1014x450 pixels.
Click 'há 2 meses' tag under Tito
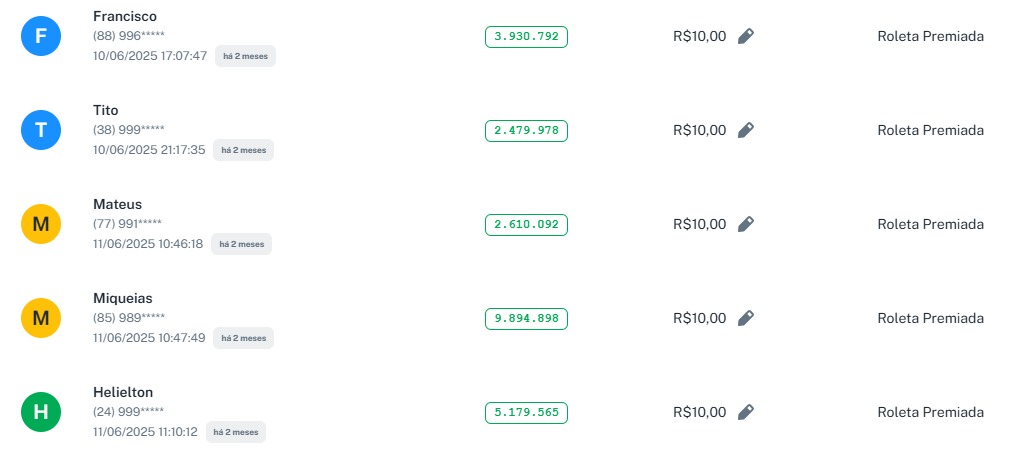[x=243, y=150]
